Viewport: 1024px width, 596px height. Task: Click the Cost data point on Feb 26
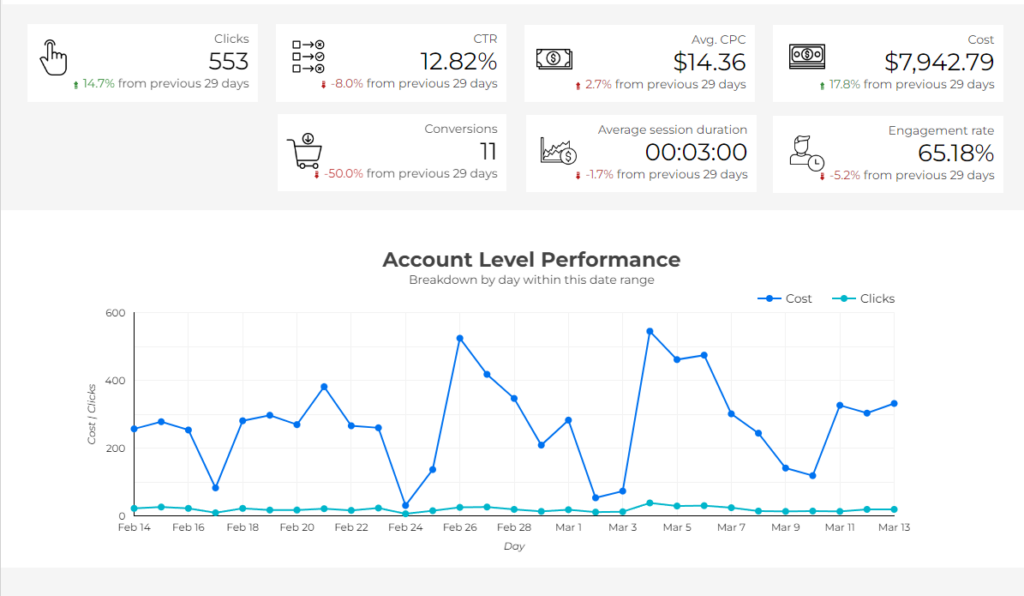(460, 339)
